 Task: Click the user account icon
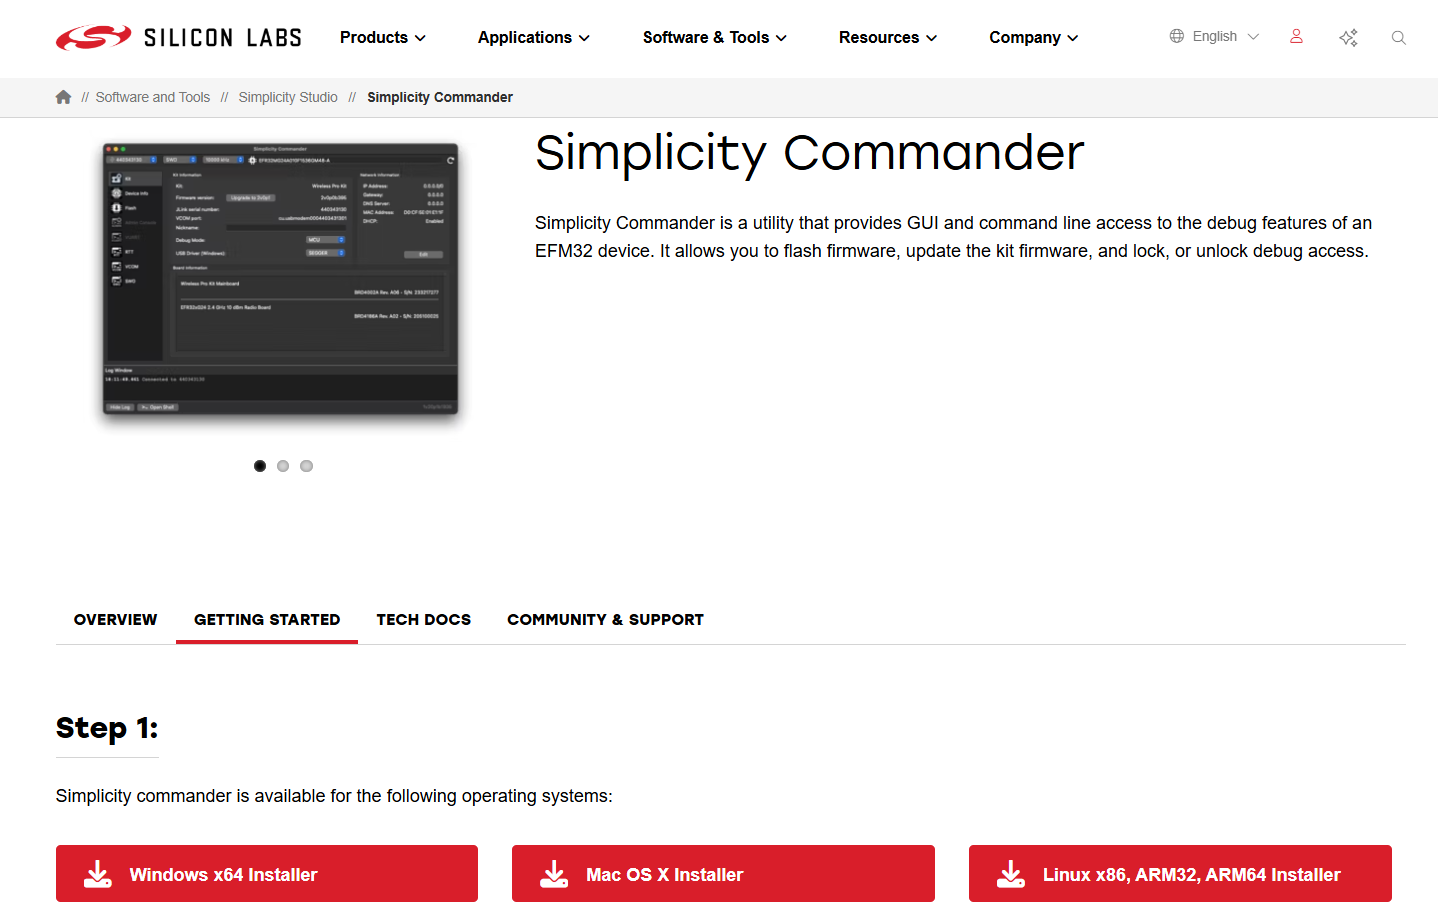(1296, 36)
